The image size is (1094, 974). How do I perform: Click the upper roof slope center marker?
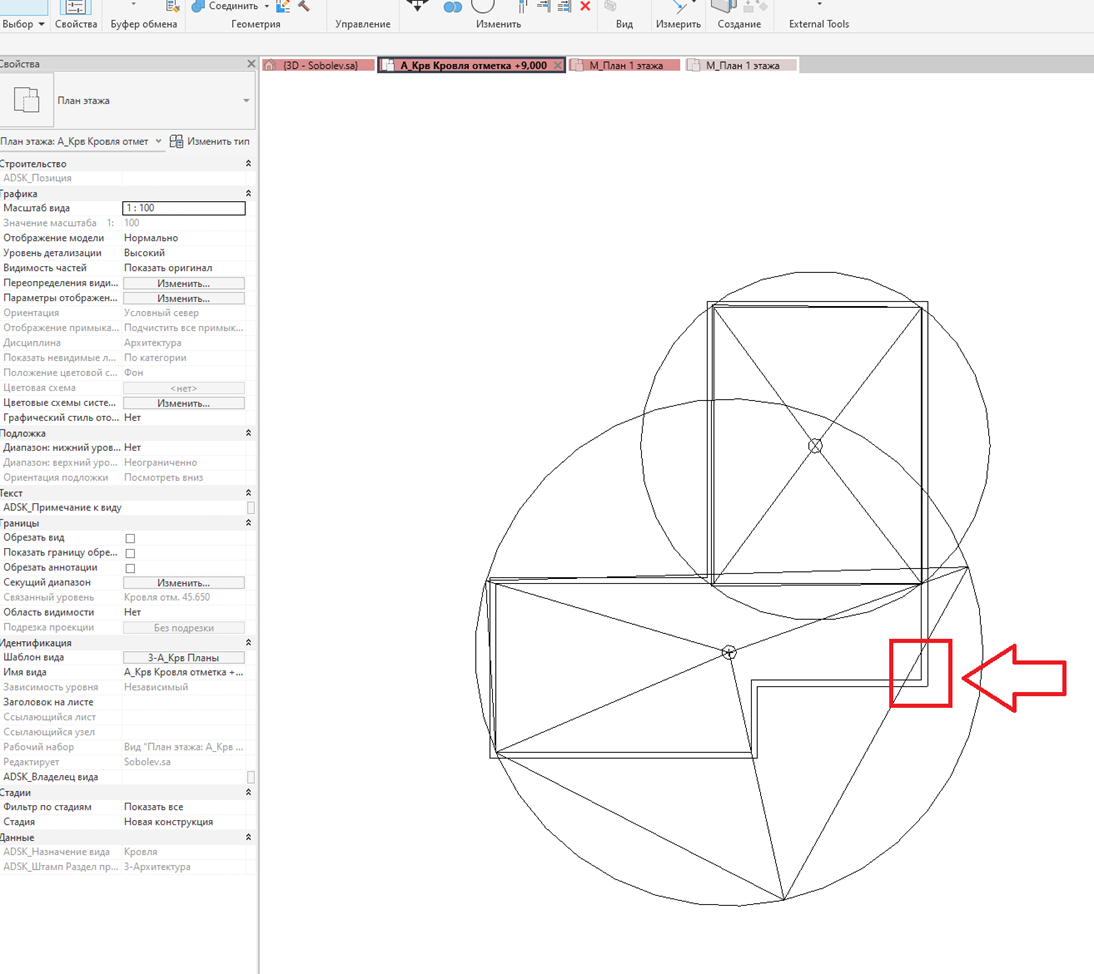[x=815, y=445]
